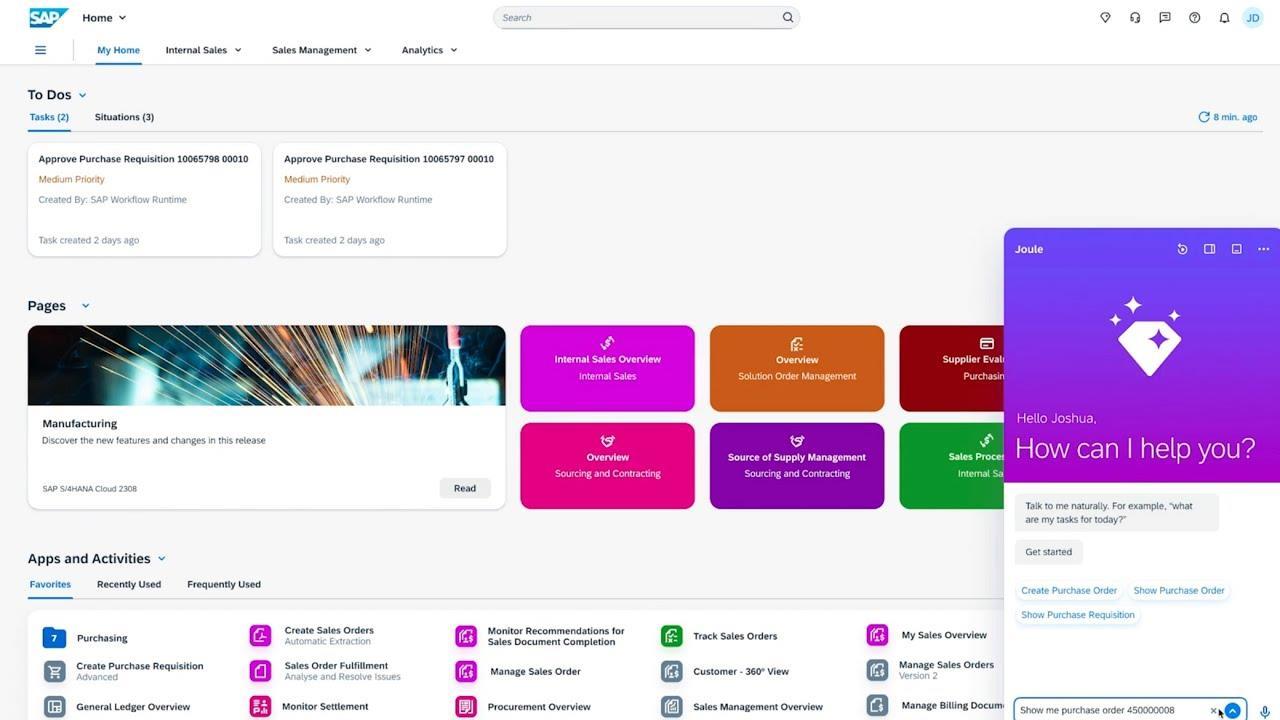Open the notifications bell
This screenshot has height=720, width=1280.
pyautogui.click(x=1224, y=17)
